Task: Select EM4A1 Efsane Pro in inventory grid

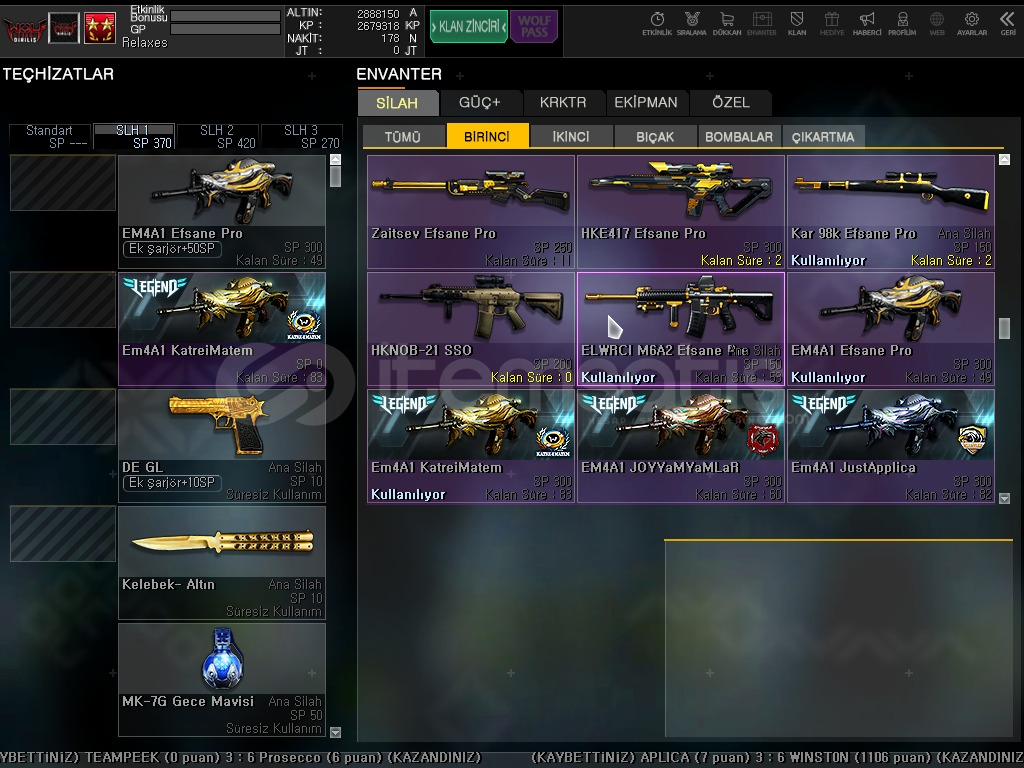Action: [x=891, y=329]
